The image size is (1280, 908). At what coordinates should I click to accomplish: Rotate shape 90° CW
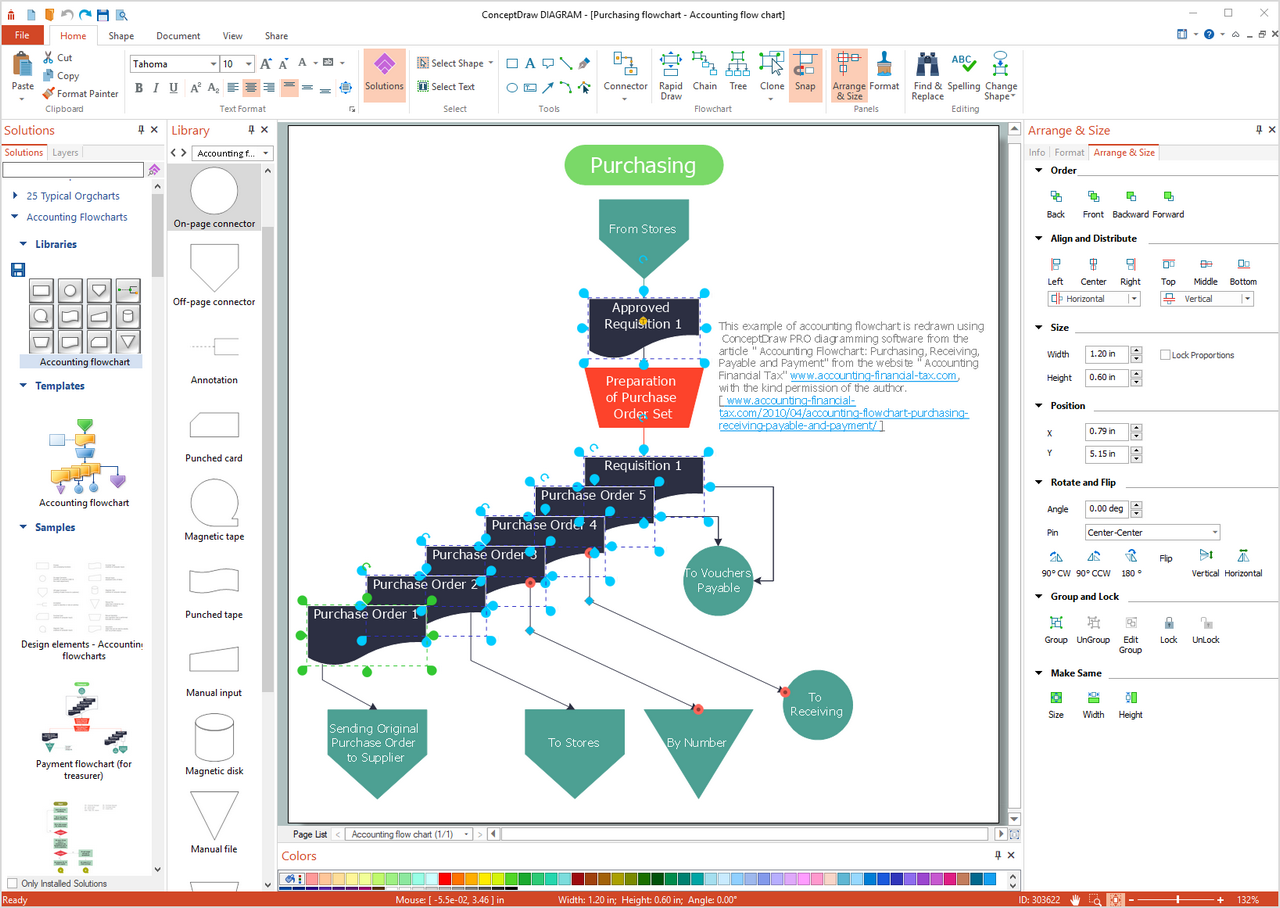(1056, 563)
